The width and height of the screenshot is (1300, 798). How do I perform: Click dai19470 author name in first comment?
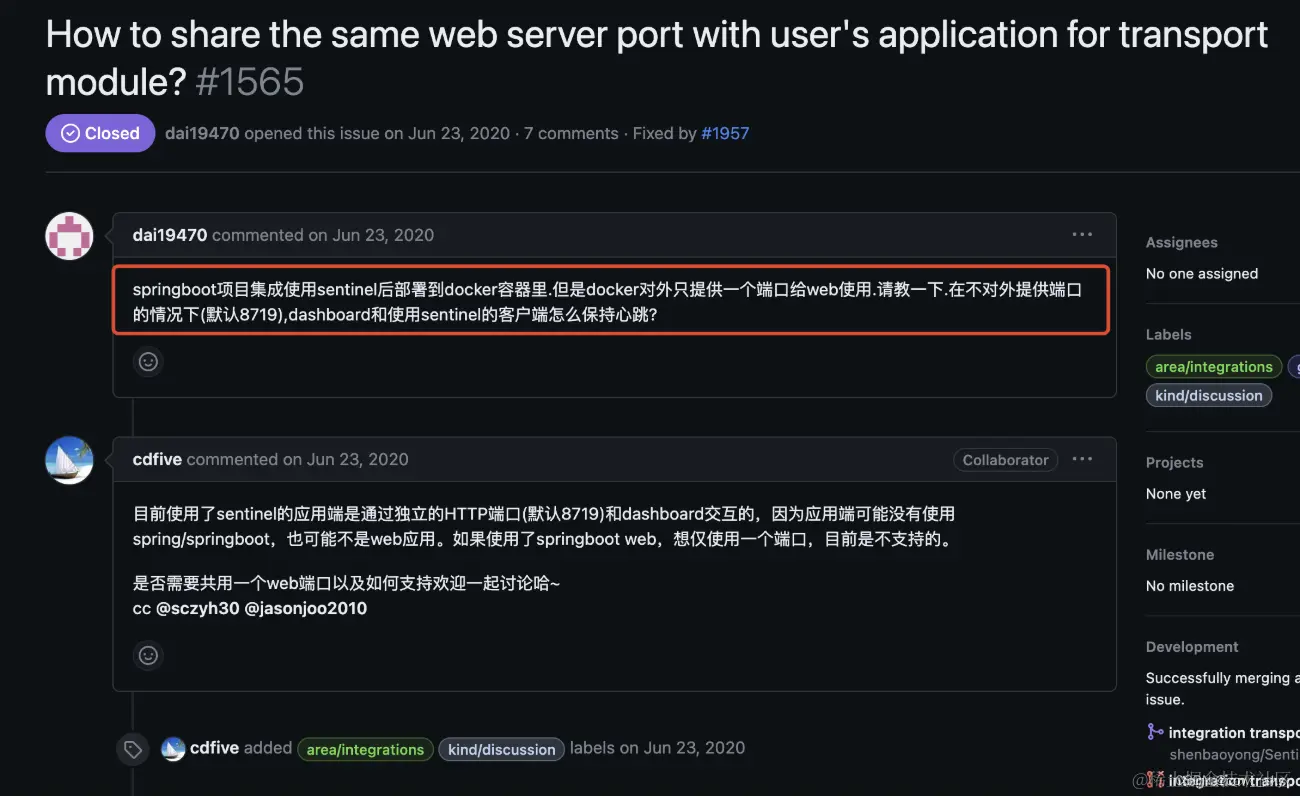coord(170,235)
